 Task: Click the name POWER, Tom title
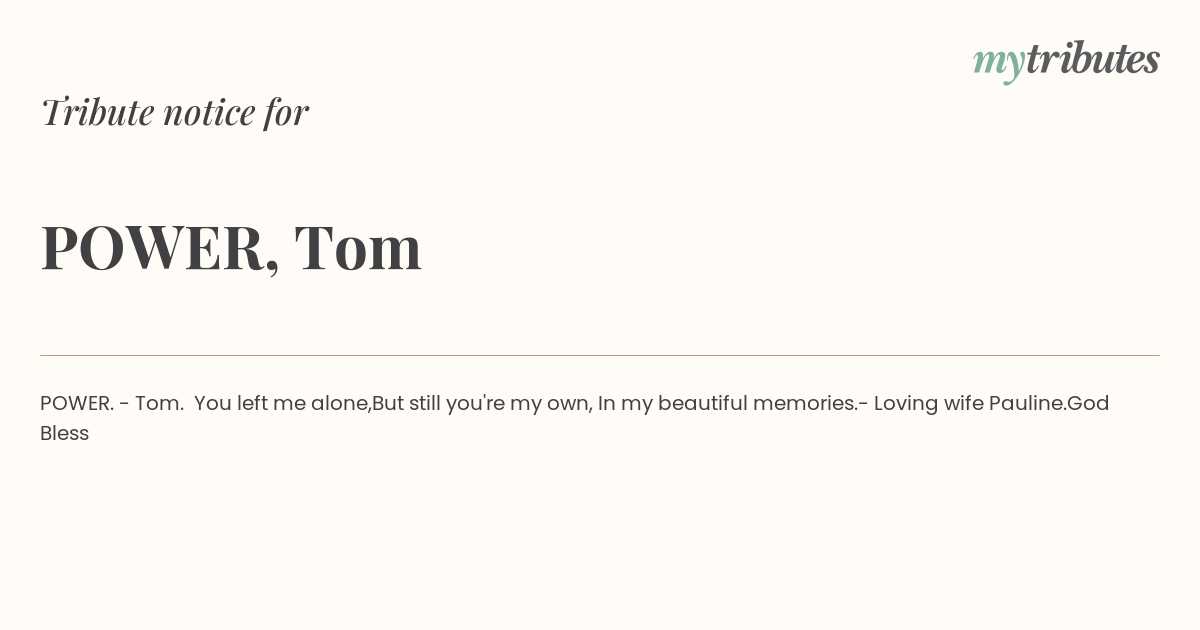[x=231, y=247]
